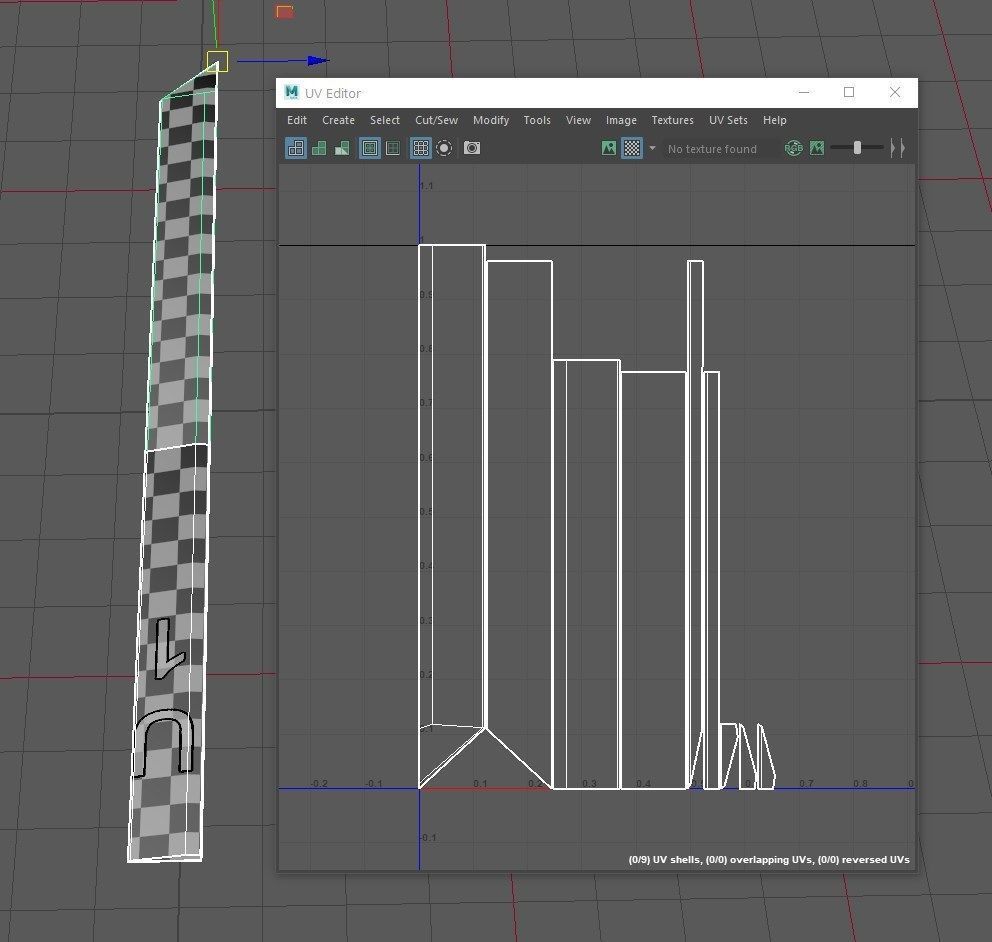Toggle the UV grid display icon
The height and width of the screenshot is (942, 992).
(x=420, y=148)
